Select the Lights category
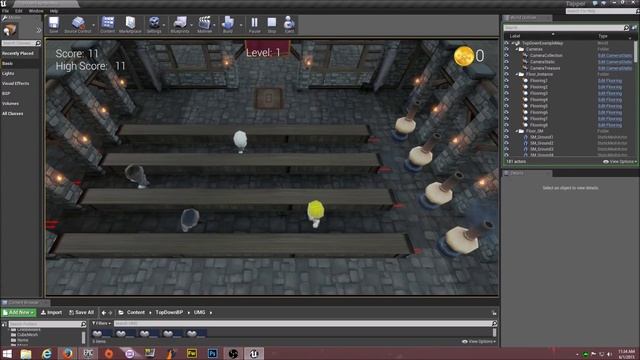Viewport: 640px width, 360px height. pyautogui.click(x=8, y=73)
